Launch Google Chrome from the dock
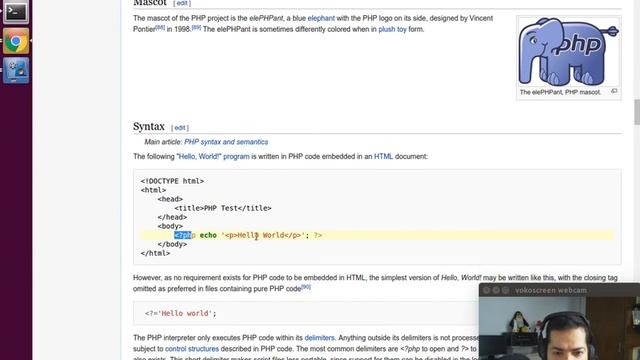 coord(16,41)
